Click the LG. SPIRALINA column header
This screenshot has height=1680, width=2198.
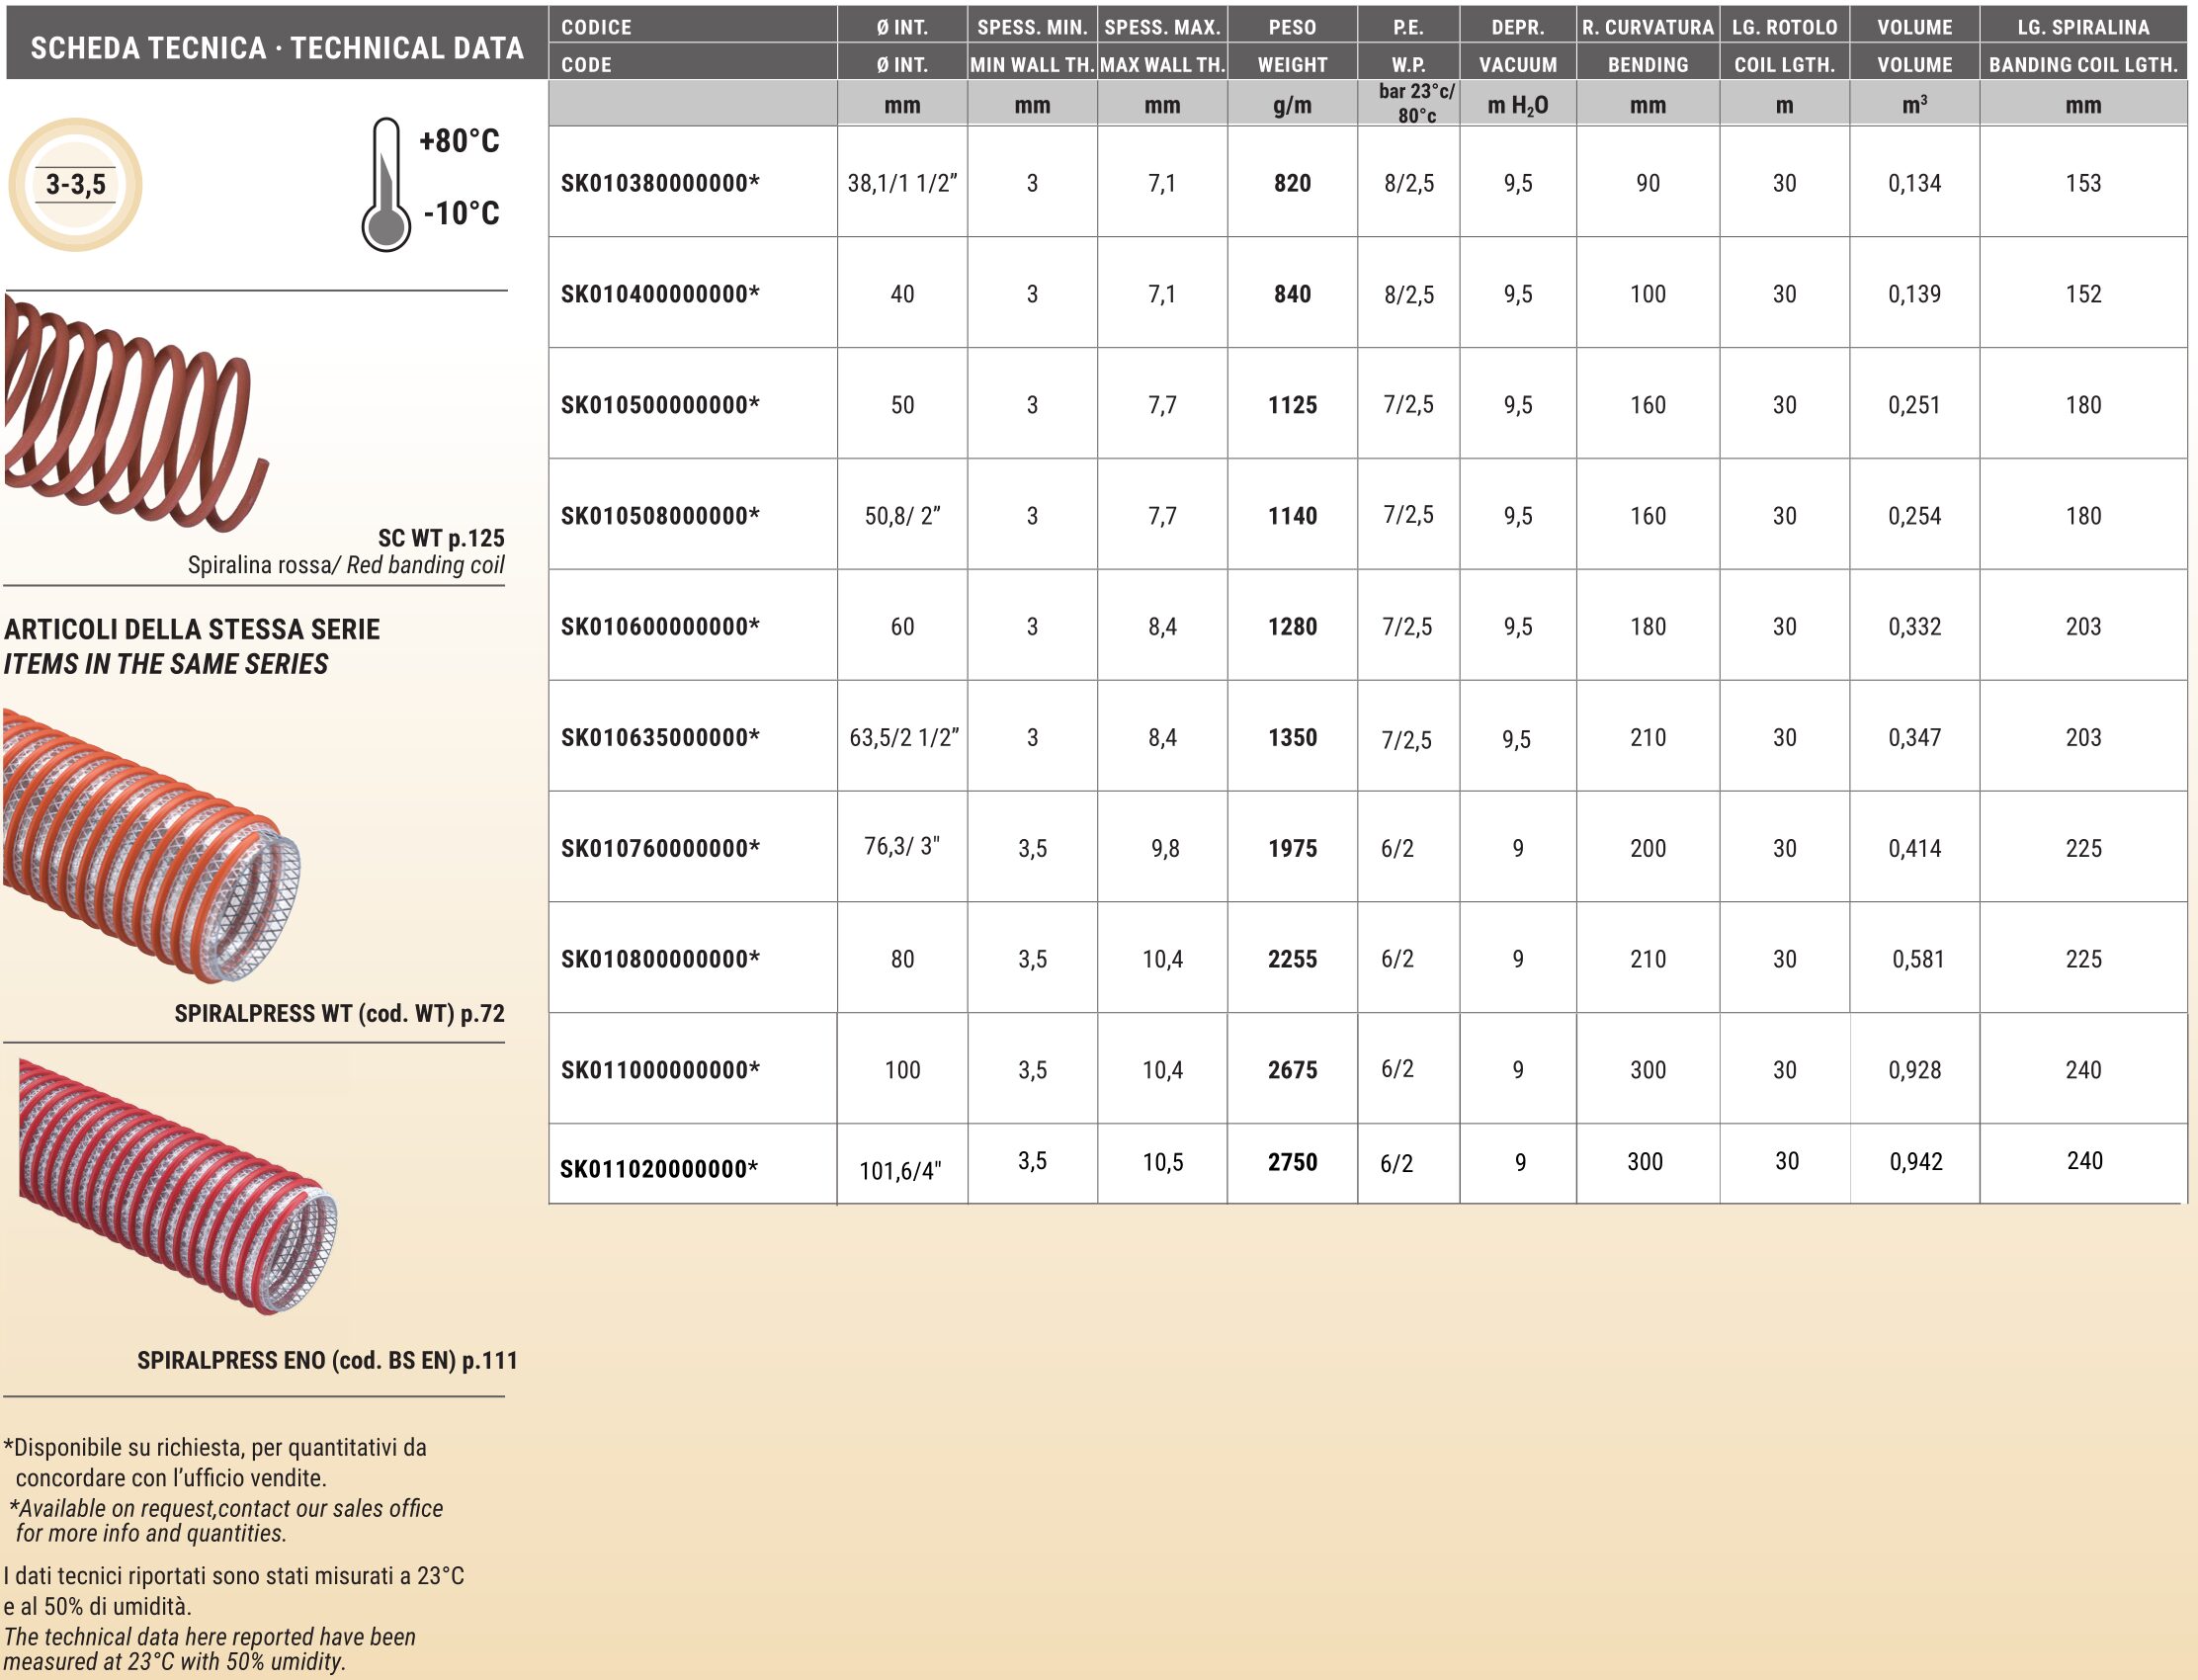pos(2083,27)
